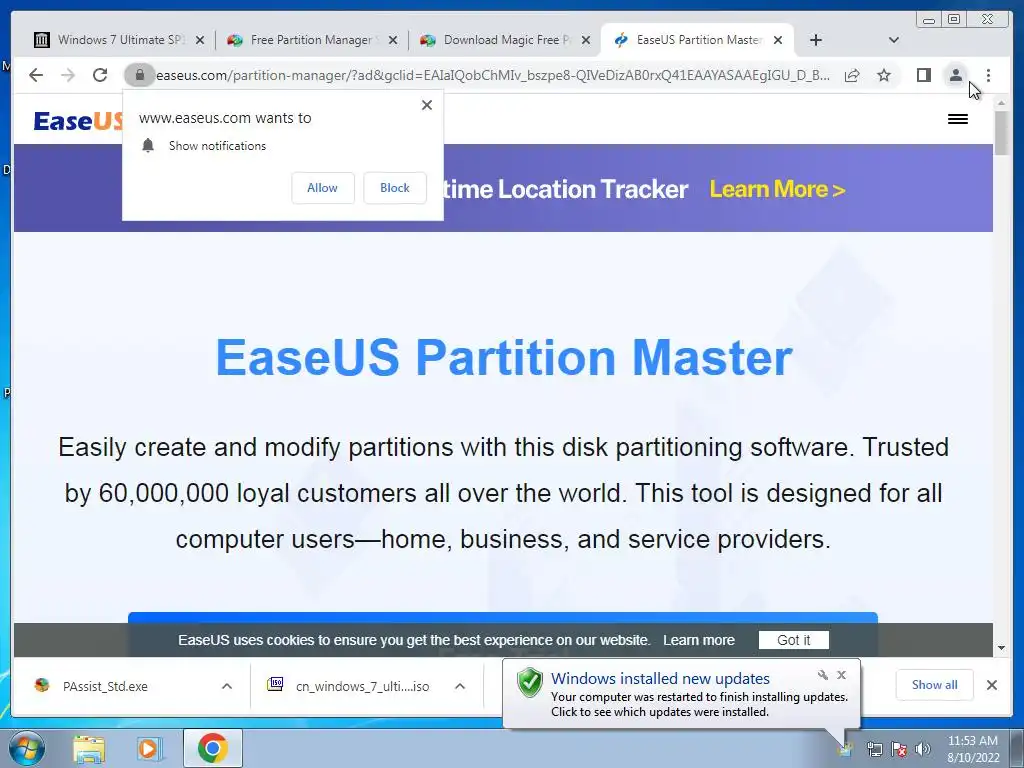Image resolution: width=1024 pixels, height=768 pixels.
Task: Close the Windows 7 Ultimate tab
Action: coord(200,40)
